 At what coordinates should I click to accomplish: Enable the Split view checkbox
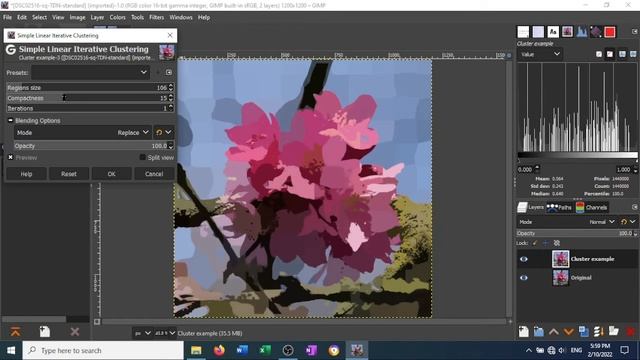142,157
